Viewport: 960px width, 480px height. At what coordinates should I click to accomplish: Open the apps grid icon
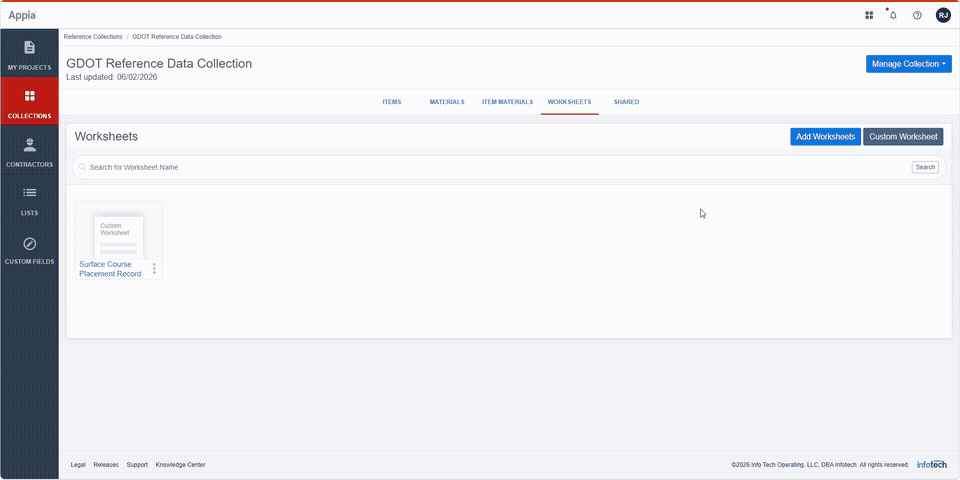click(x=869, y=15)
